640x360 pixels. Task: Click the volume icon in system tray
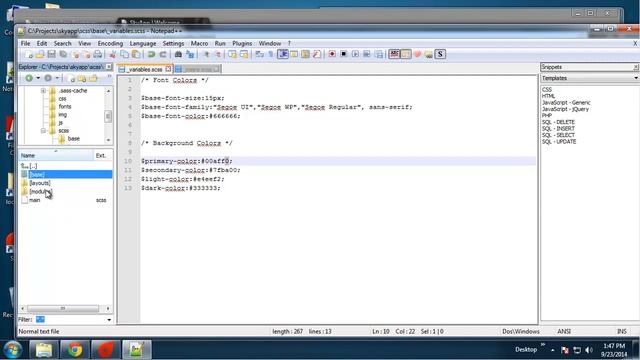point(589,350)
